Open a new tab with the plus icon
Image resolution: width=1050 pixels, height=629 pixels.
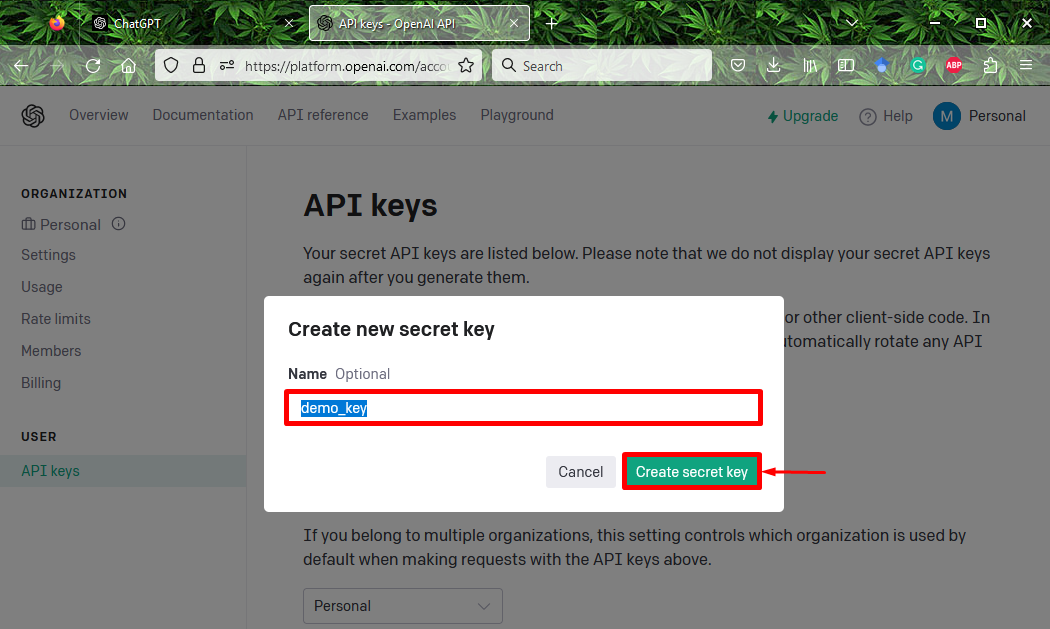pos(552,23)
